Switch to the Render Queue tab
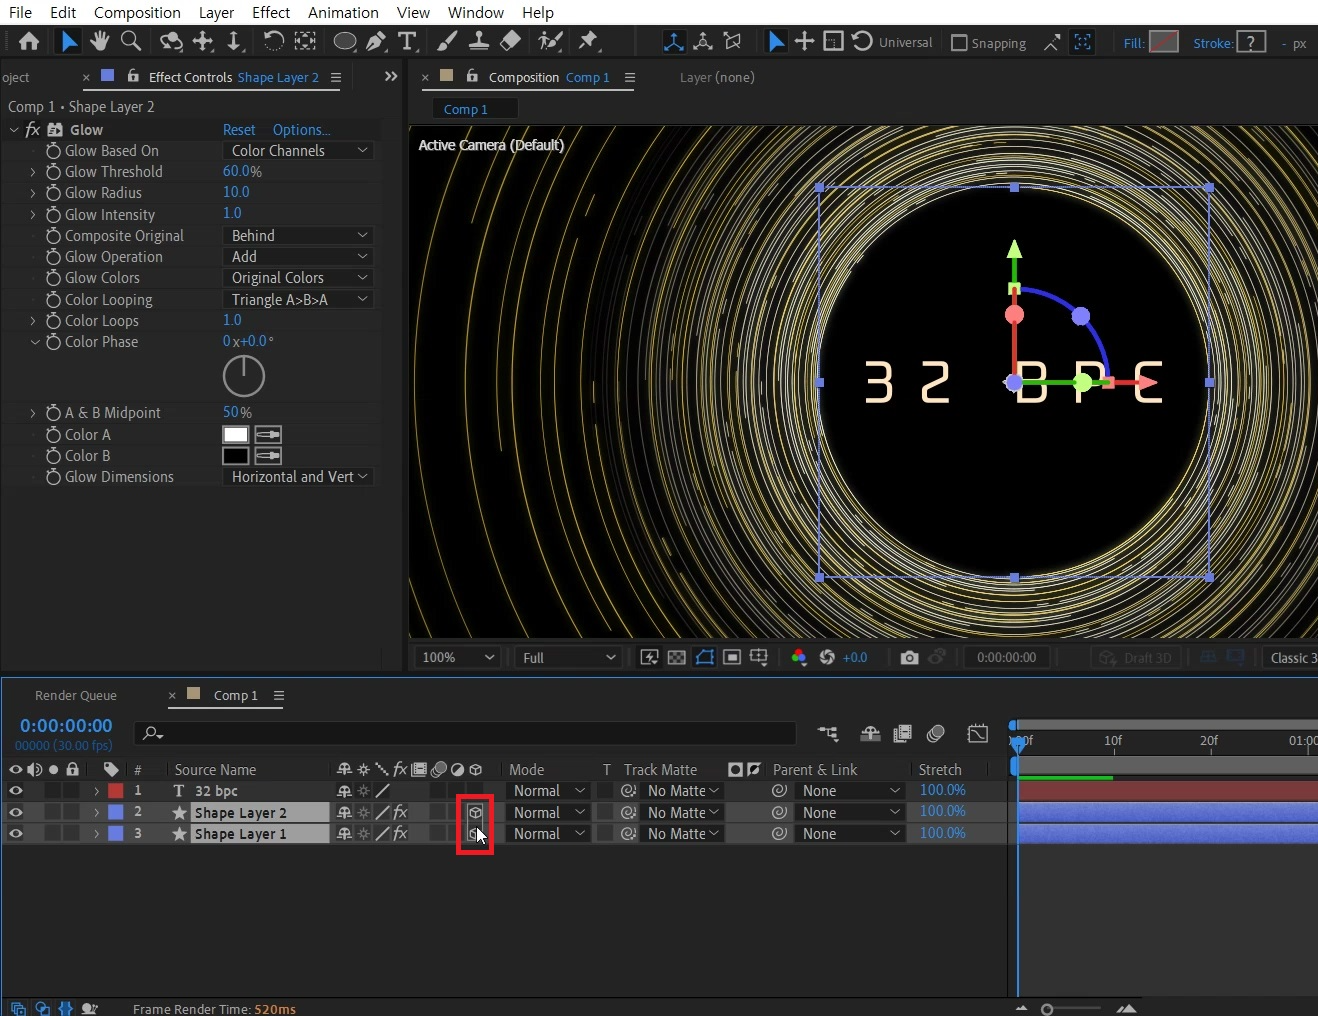Screen dimensions: 1318x1016 (76, 695)
